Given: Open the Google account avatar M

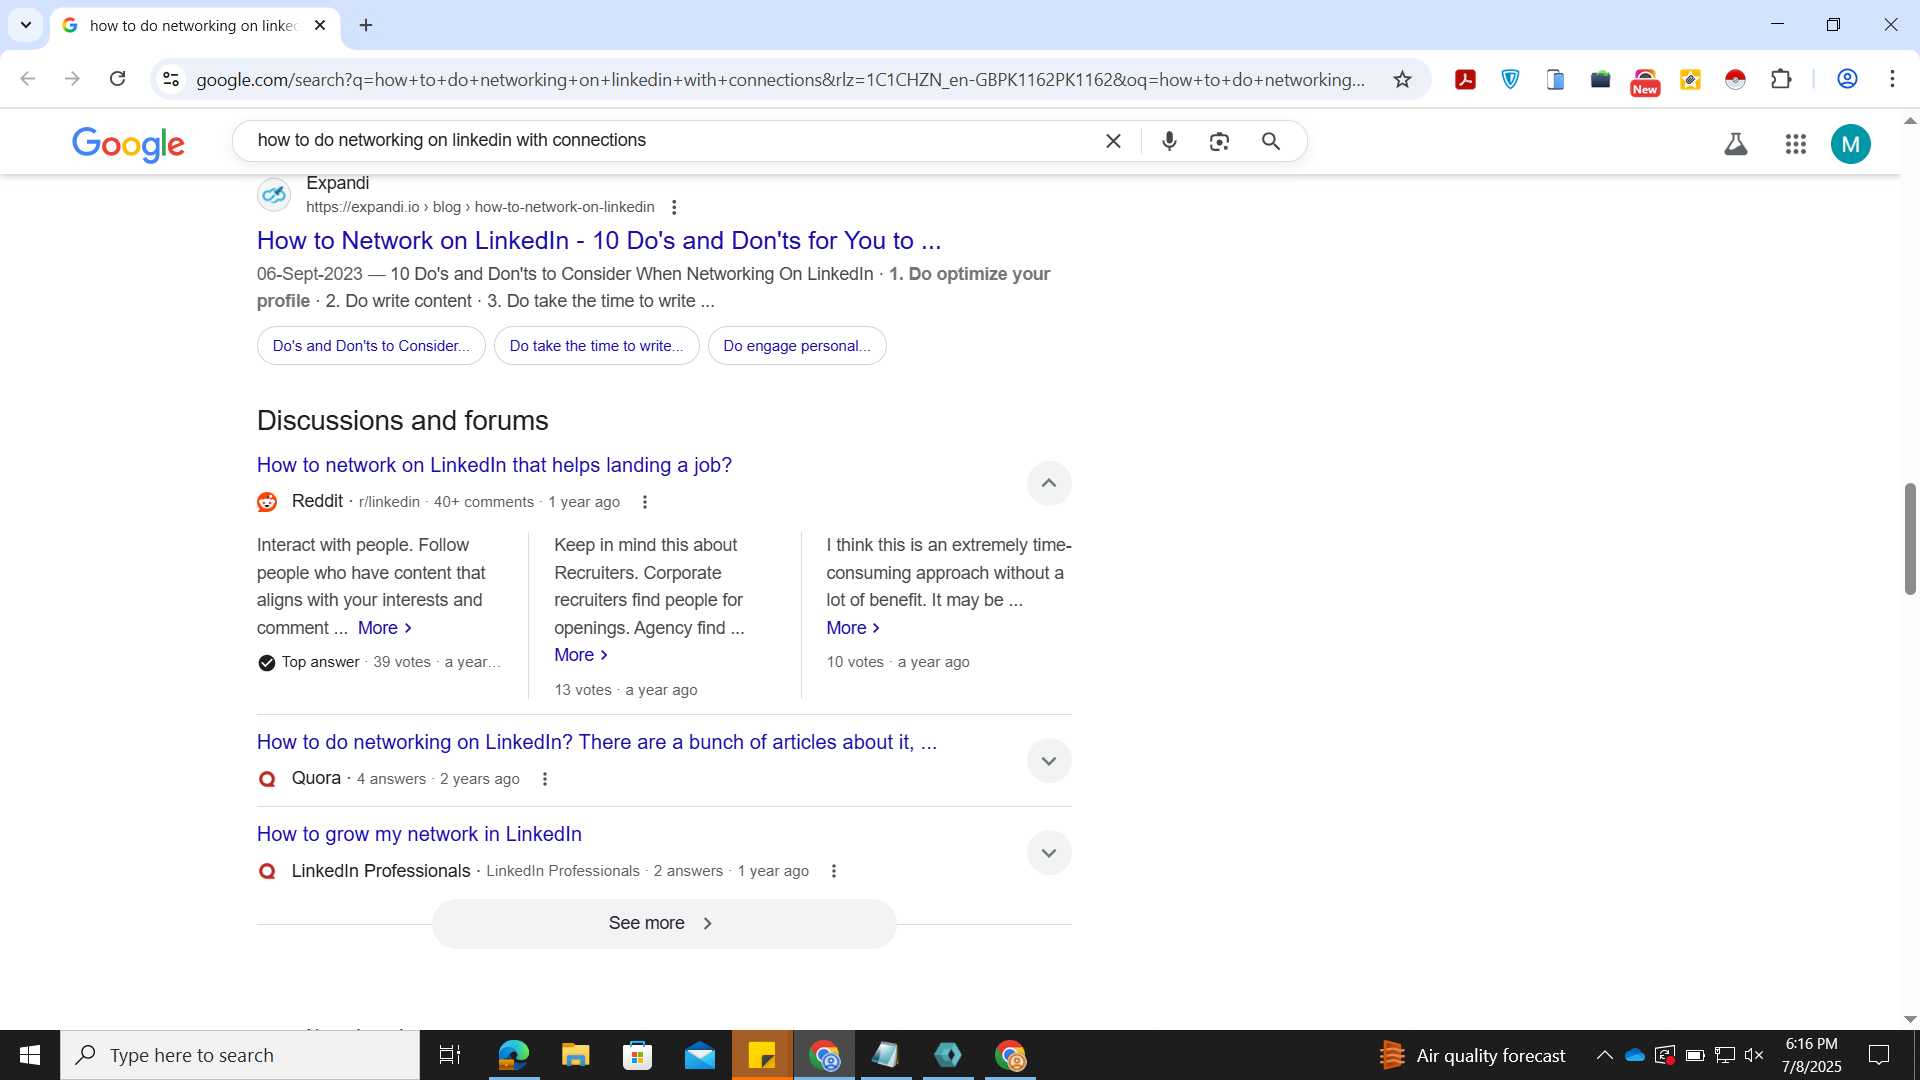Looking at the screenshot, I should tap(1850, 144).
